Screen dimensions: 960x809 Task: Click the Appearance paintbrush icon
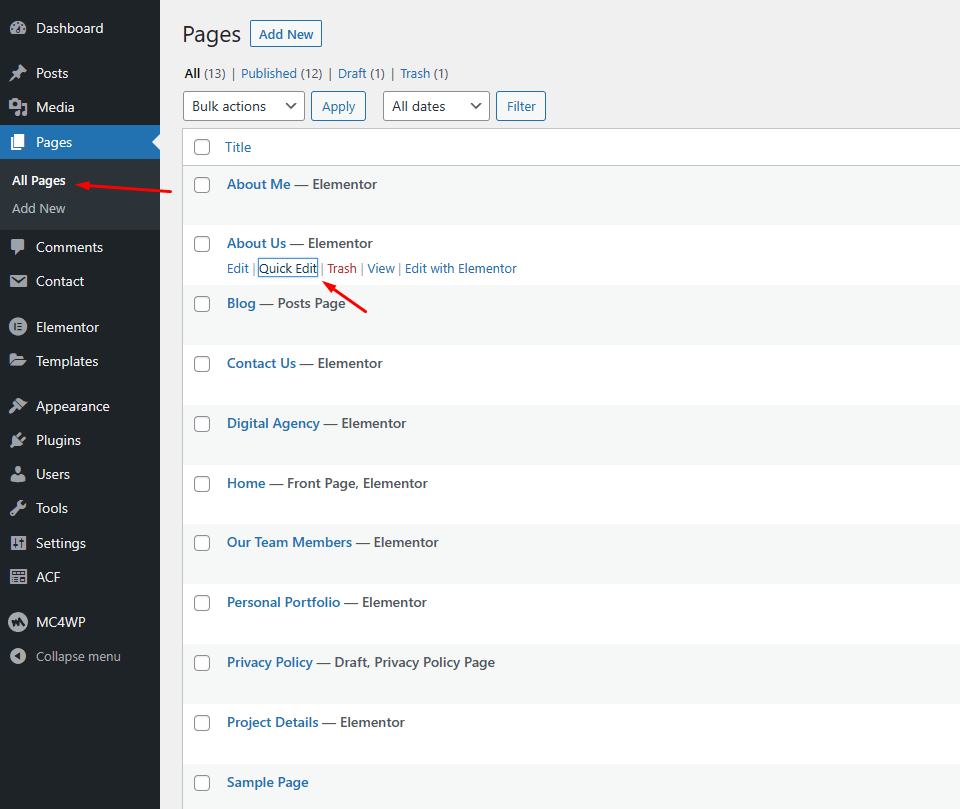(18, 406)
